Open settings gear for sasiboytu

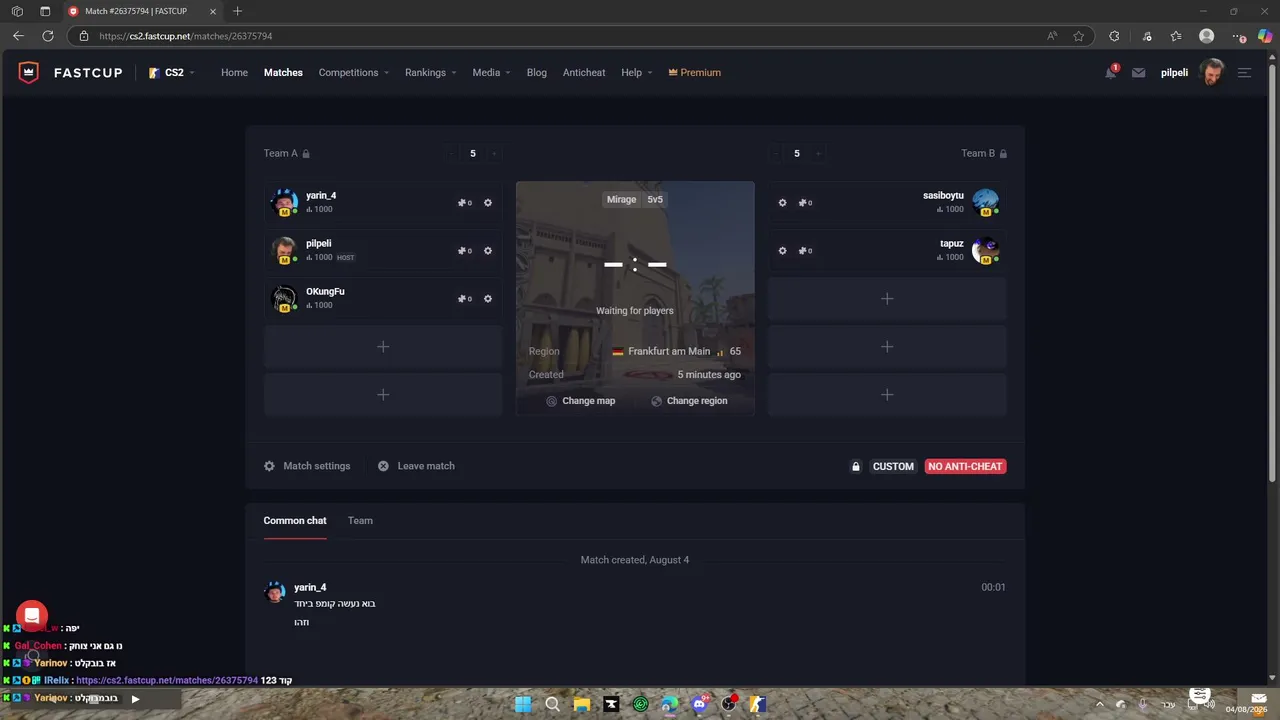[782, 203]
